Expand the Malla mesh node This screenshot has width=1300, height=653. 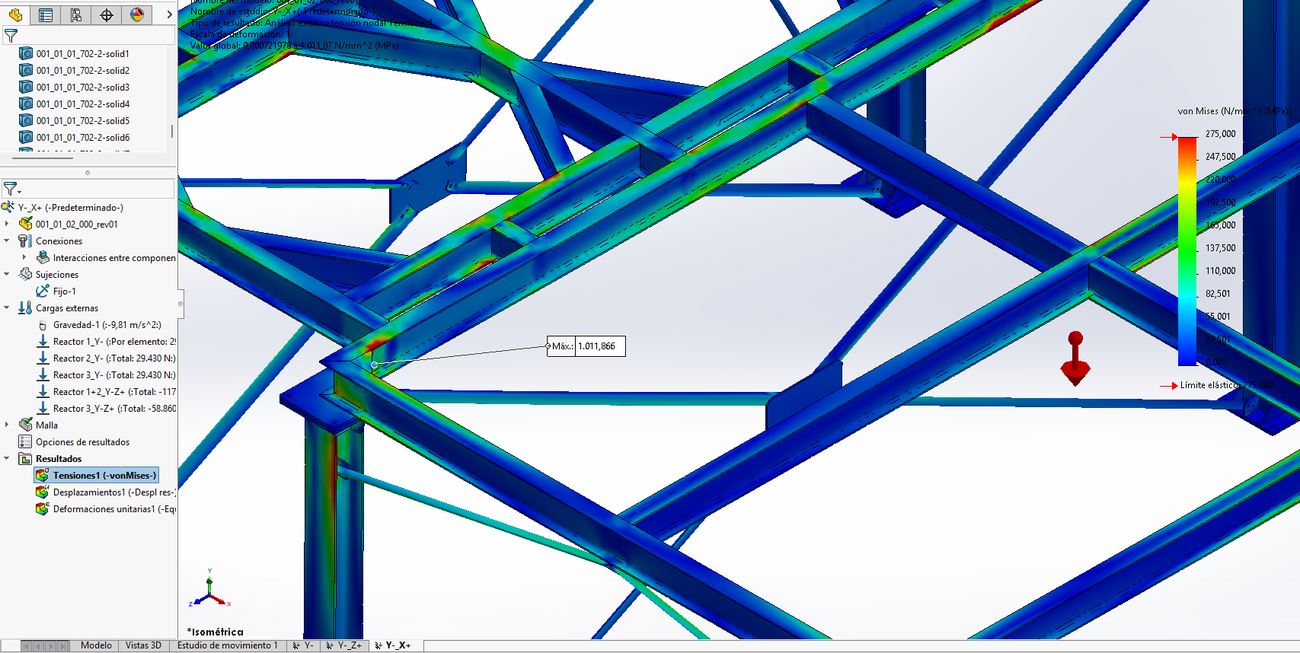[8, 425]
